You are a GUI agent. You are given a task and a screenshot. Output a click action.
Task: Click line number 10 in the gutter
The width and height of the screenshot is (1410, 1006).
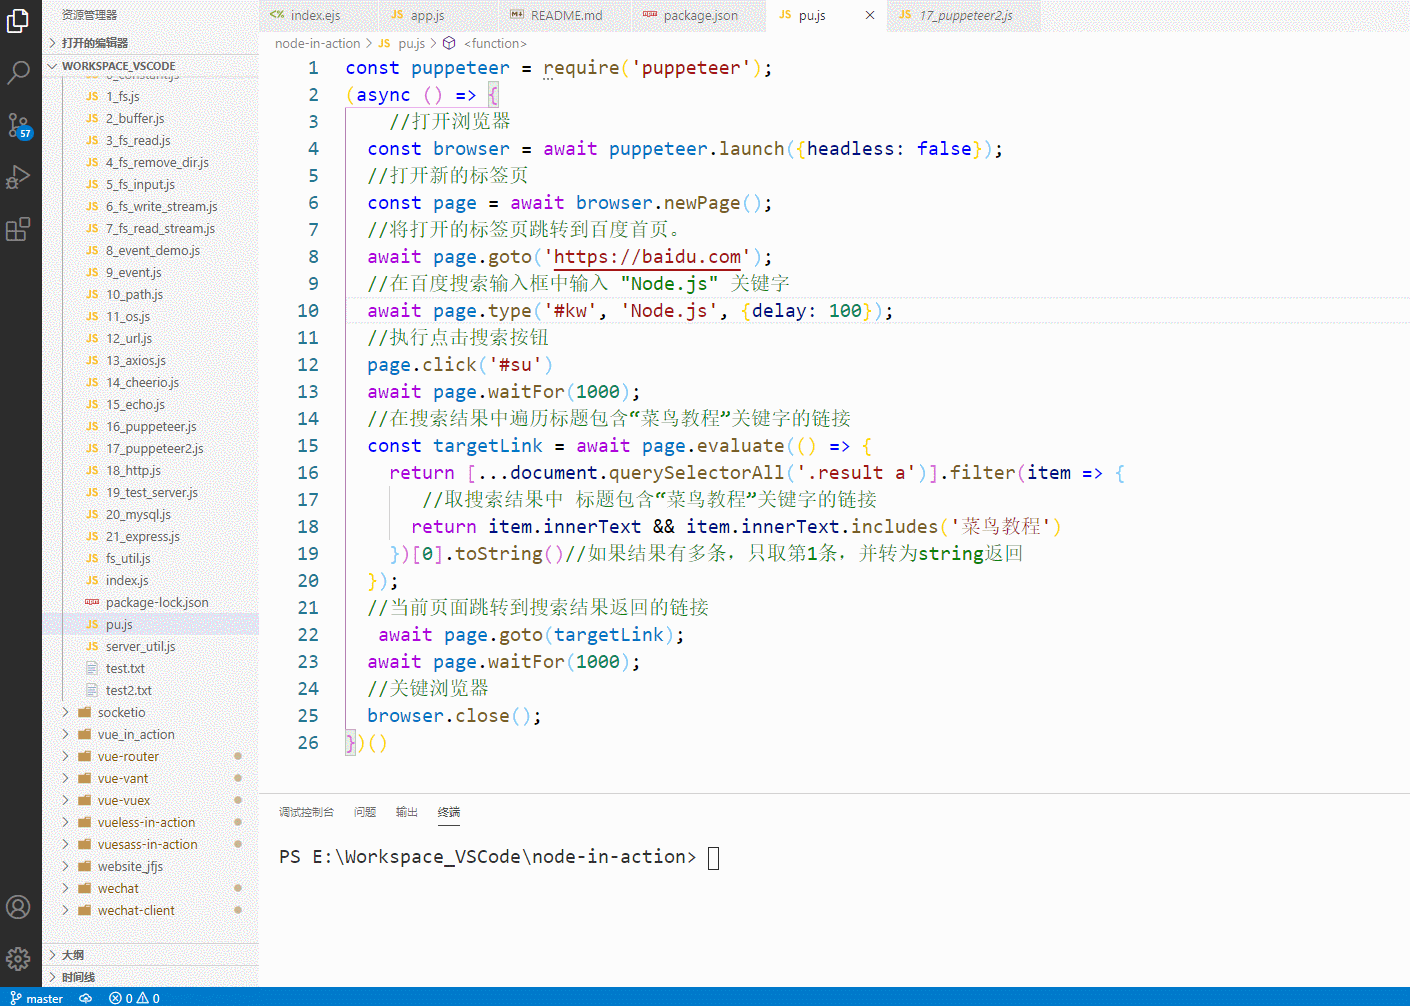coord(308,311)
